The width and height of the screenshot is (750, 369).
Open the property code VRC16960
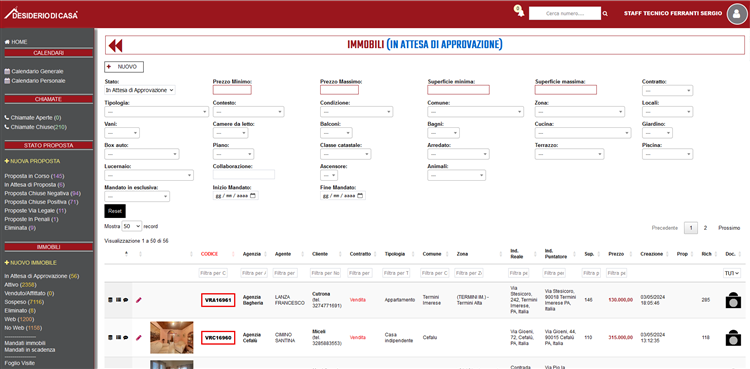coord(218,338)
